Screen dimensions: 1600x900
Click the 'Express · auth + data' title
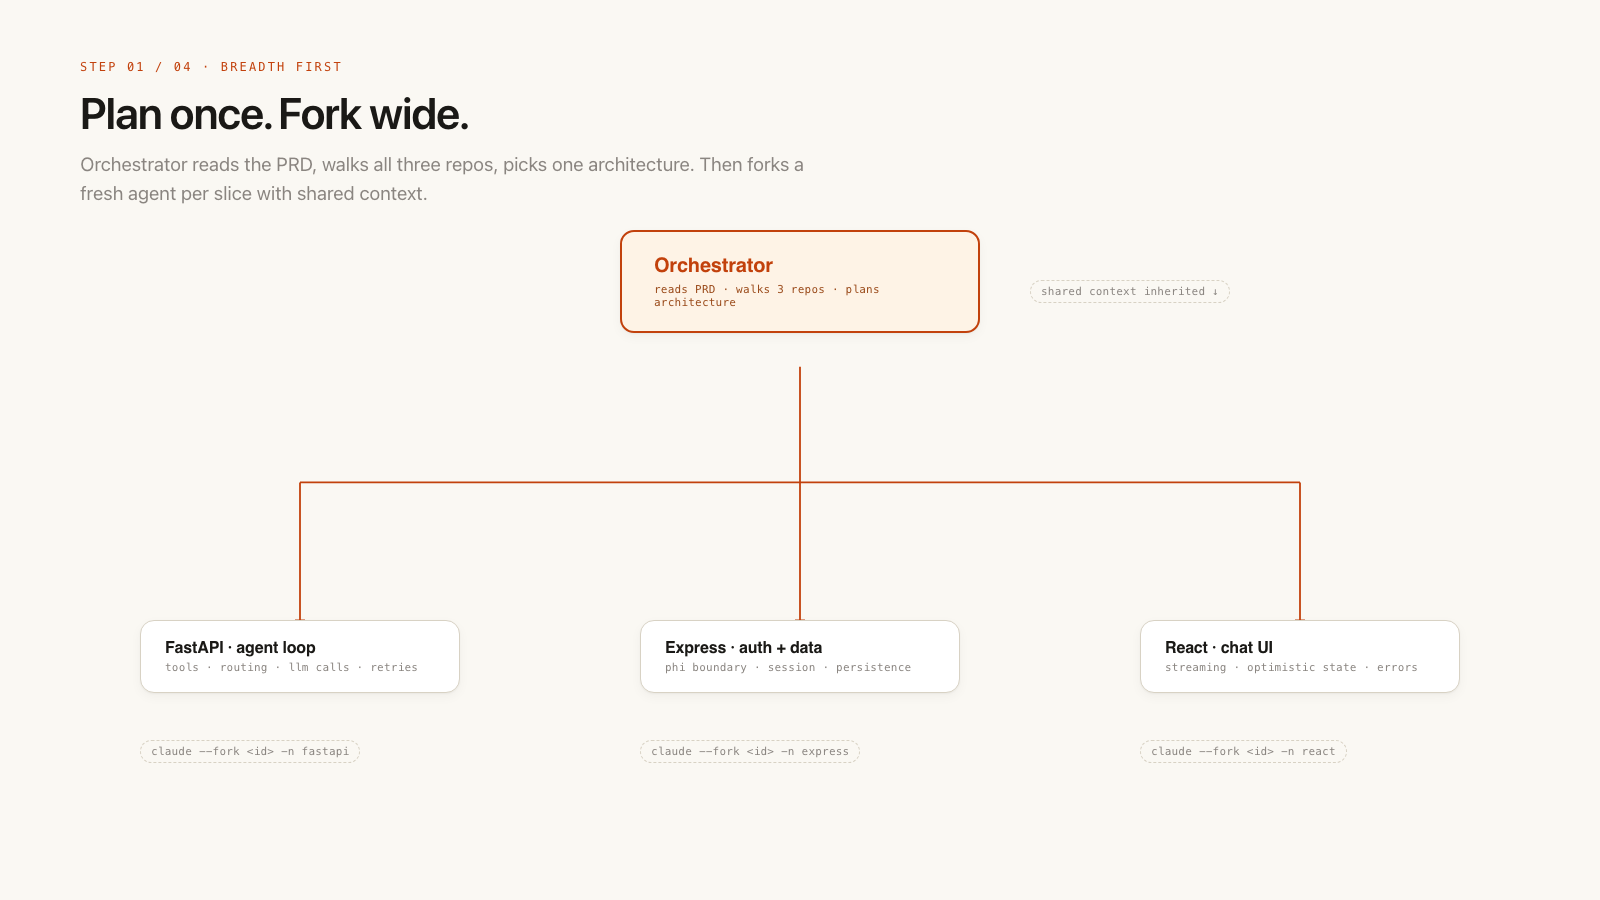(743, 647)
